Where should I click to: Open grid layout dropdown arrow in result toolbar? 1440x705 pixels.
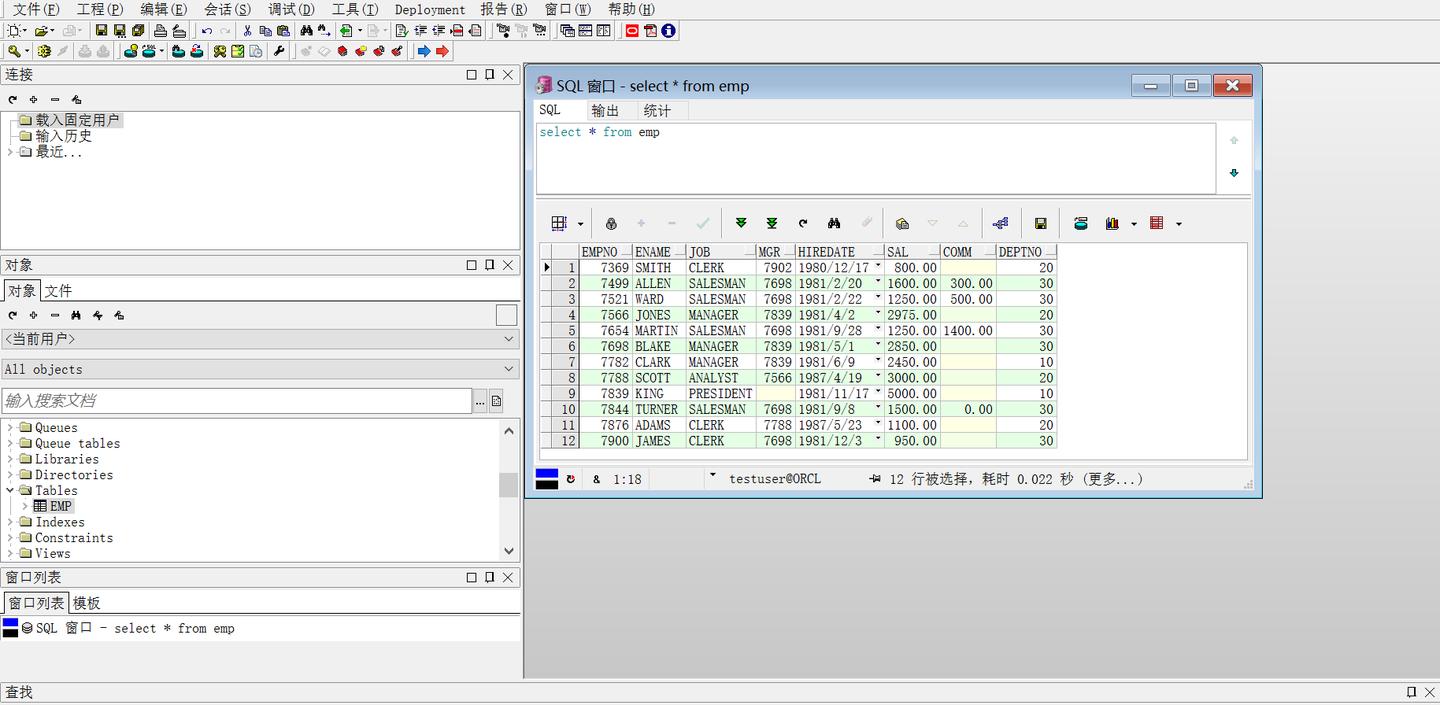580,224
